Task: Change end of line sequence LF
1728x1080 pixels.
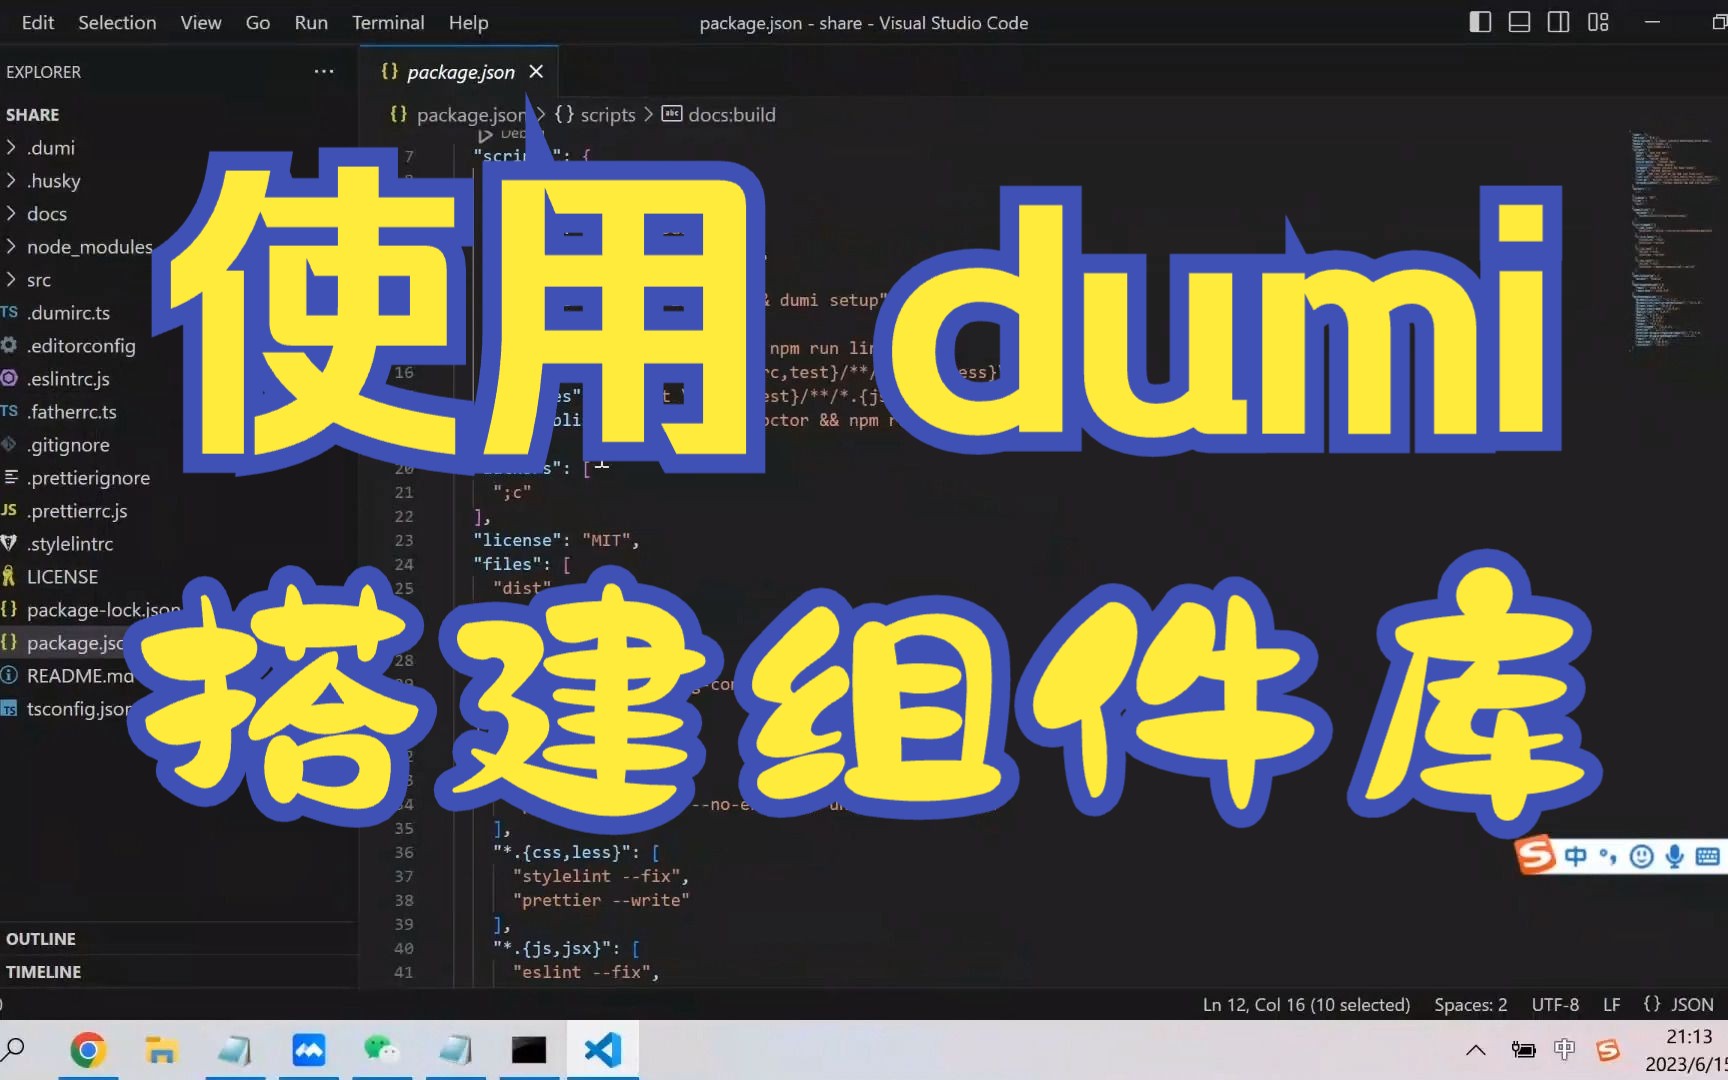Action: tap(1611, 1004)
